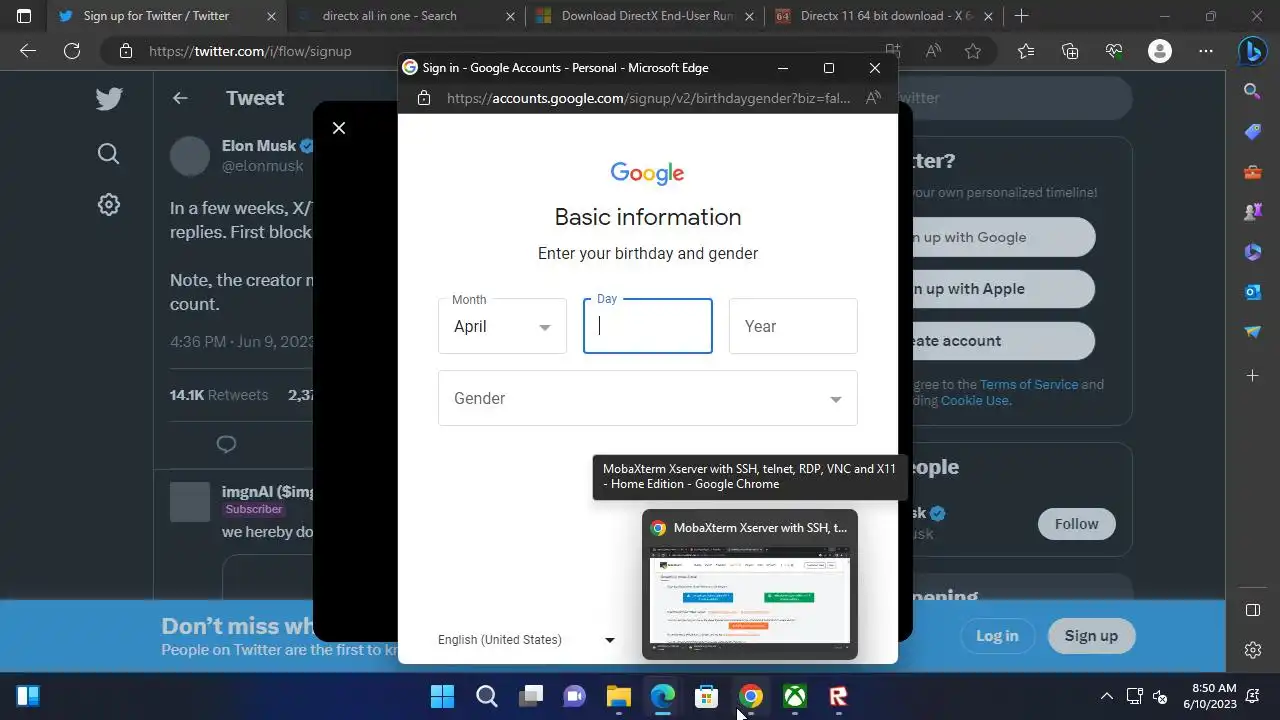Open Edge Settings and more menu

click(x=1206, y=51)
